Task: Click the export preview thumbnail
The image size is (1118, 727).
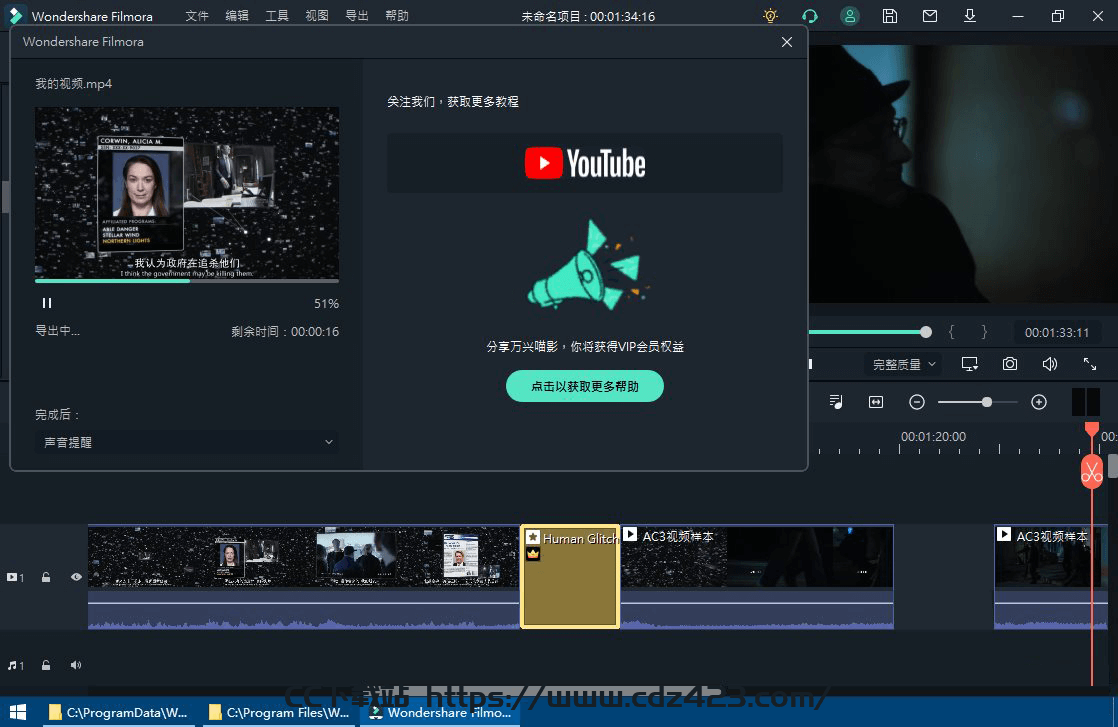Action: pos(187,192)
